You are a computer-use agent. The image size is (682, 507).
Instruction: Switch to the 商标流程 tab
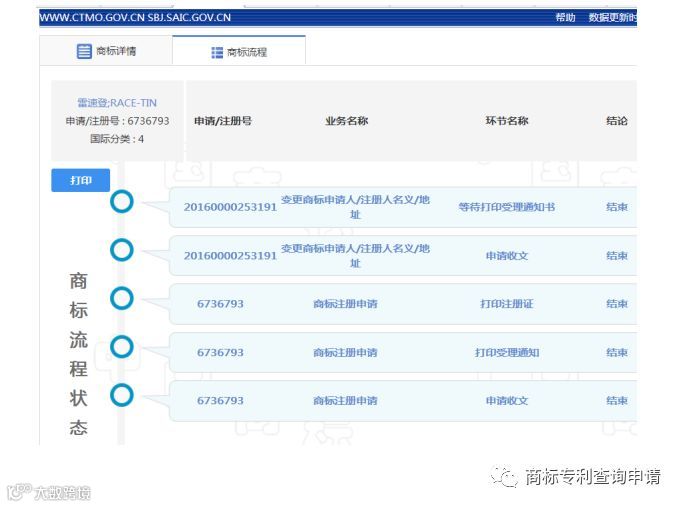239,51
